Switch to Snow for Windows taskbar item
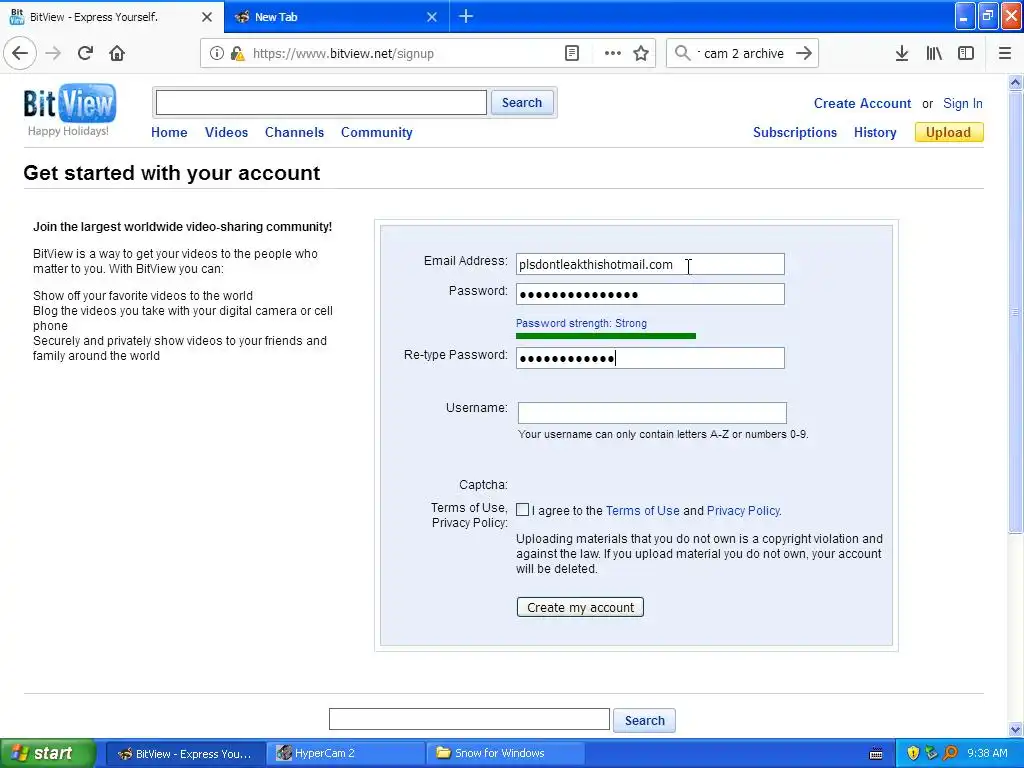The height and width of the screenshot is (768, 1024). 505,754
